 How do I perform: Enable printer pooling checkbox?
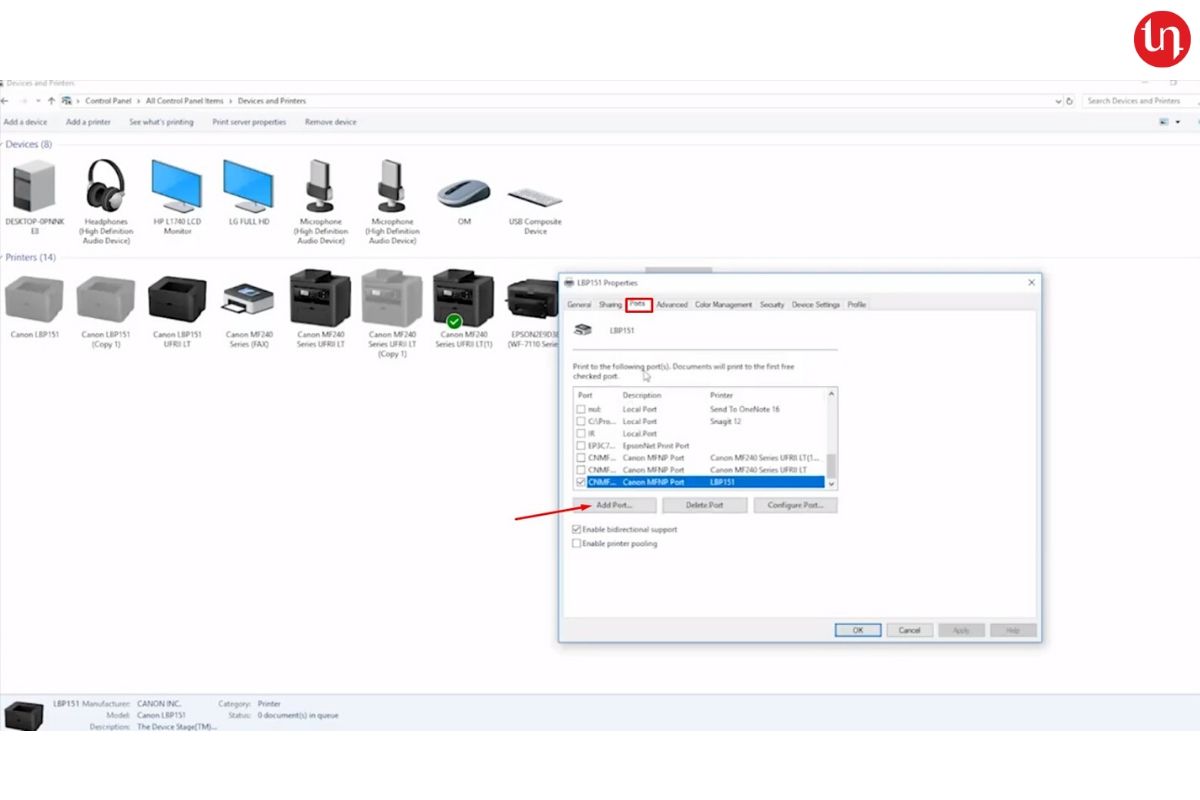576,544
